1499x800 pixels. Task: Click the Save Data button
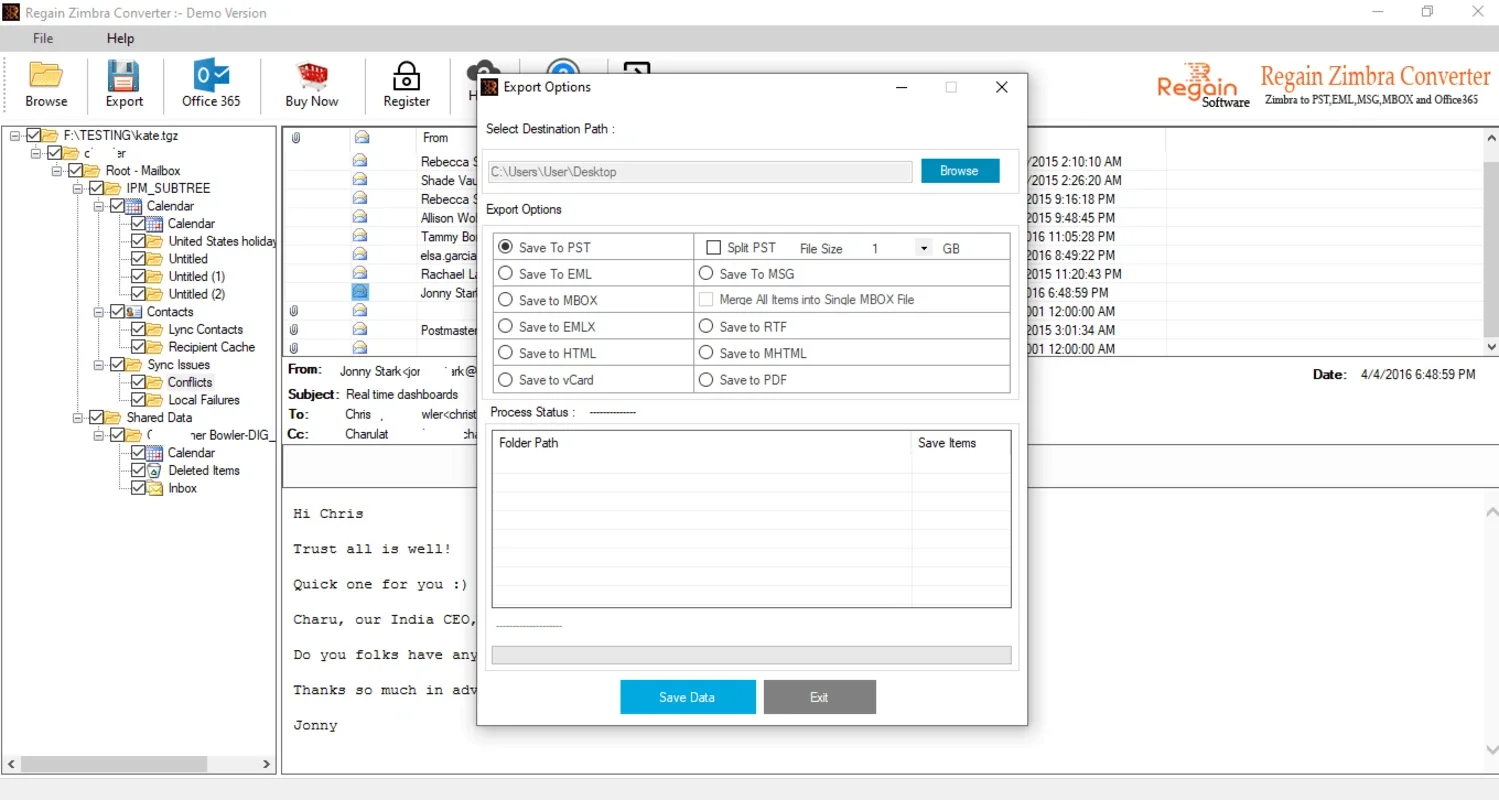pos(687,697)
